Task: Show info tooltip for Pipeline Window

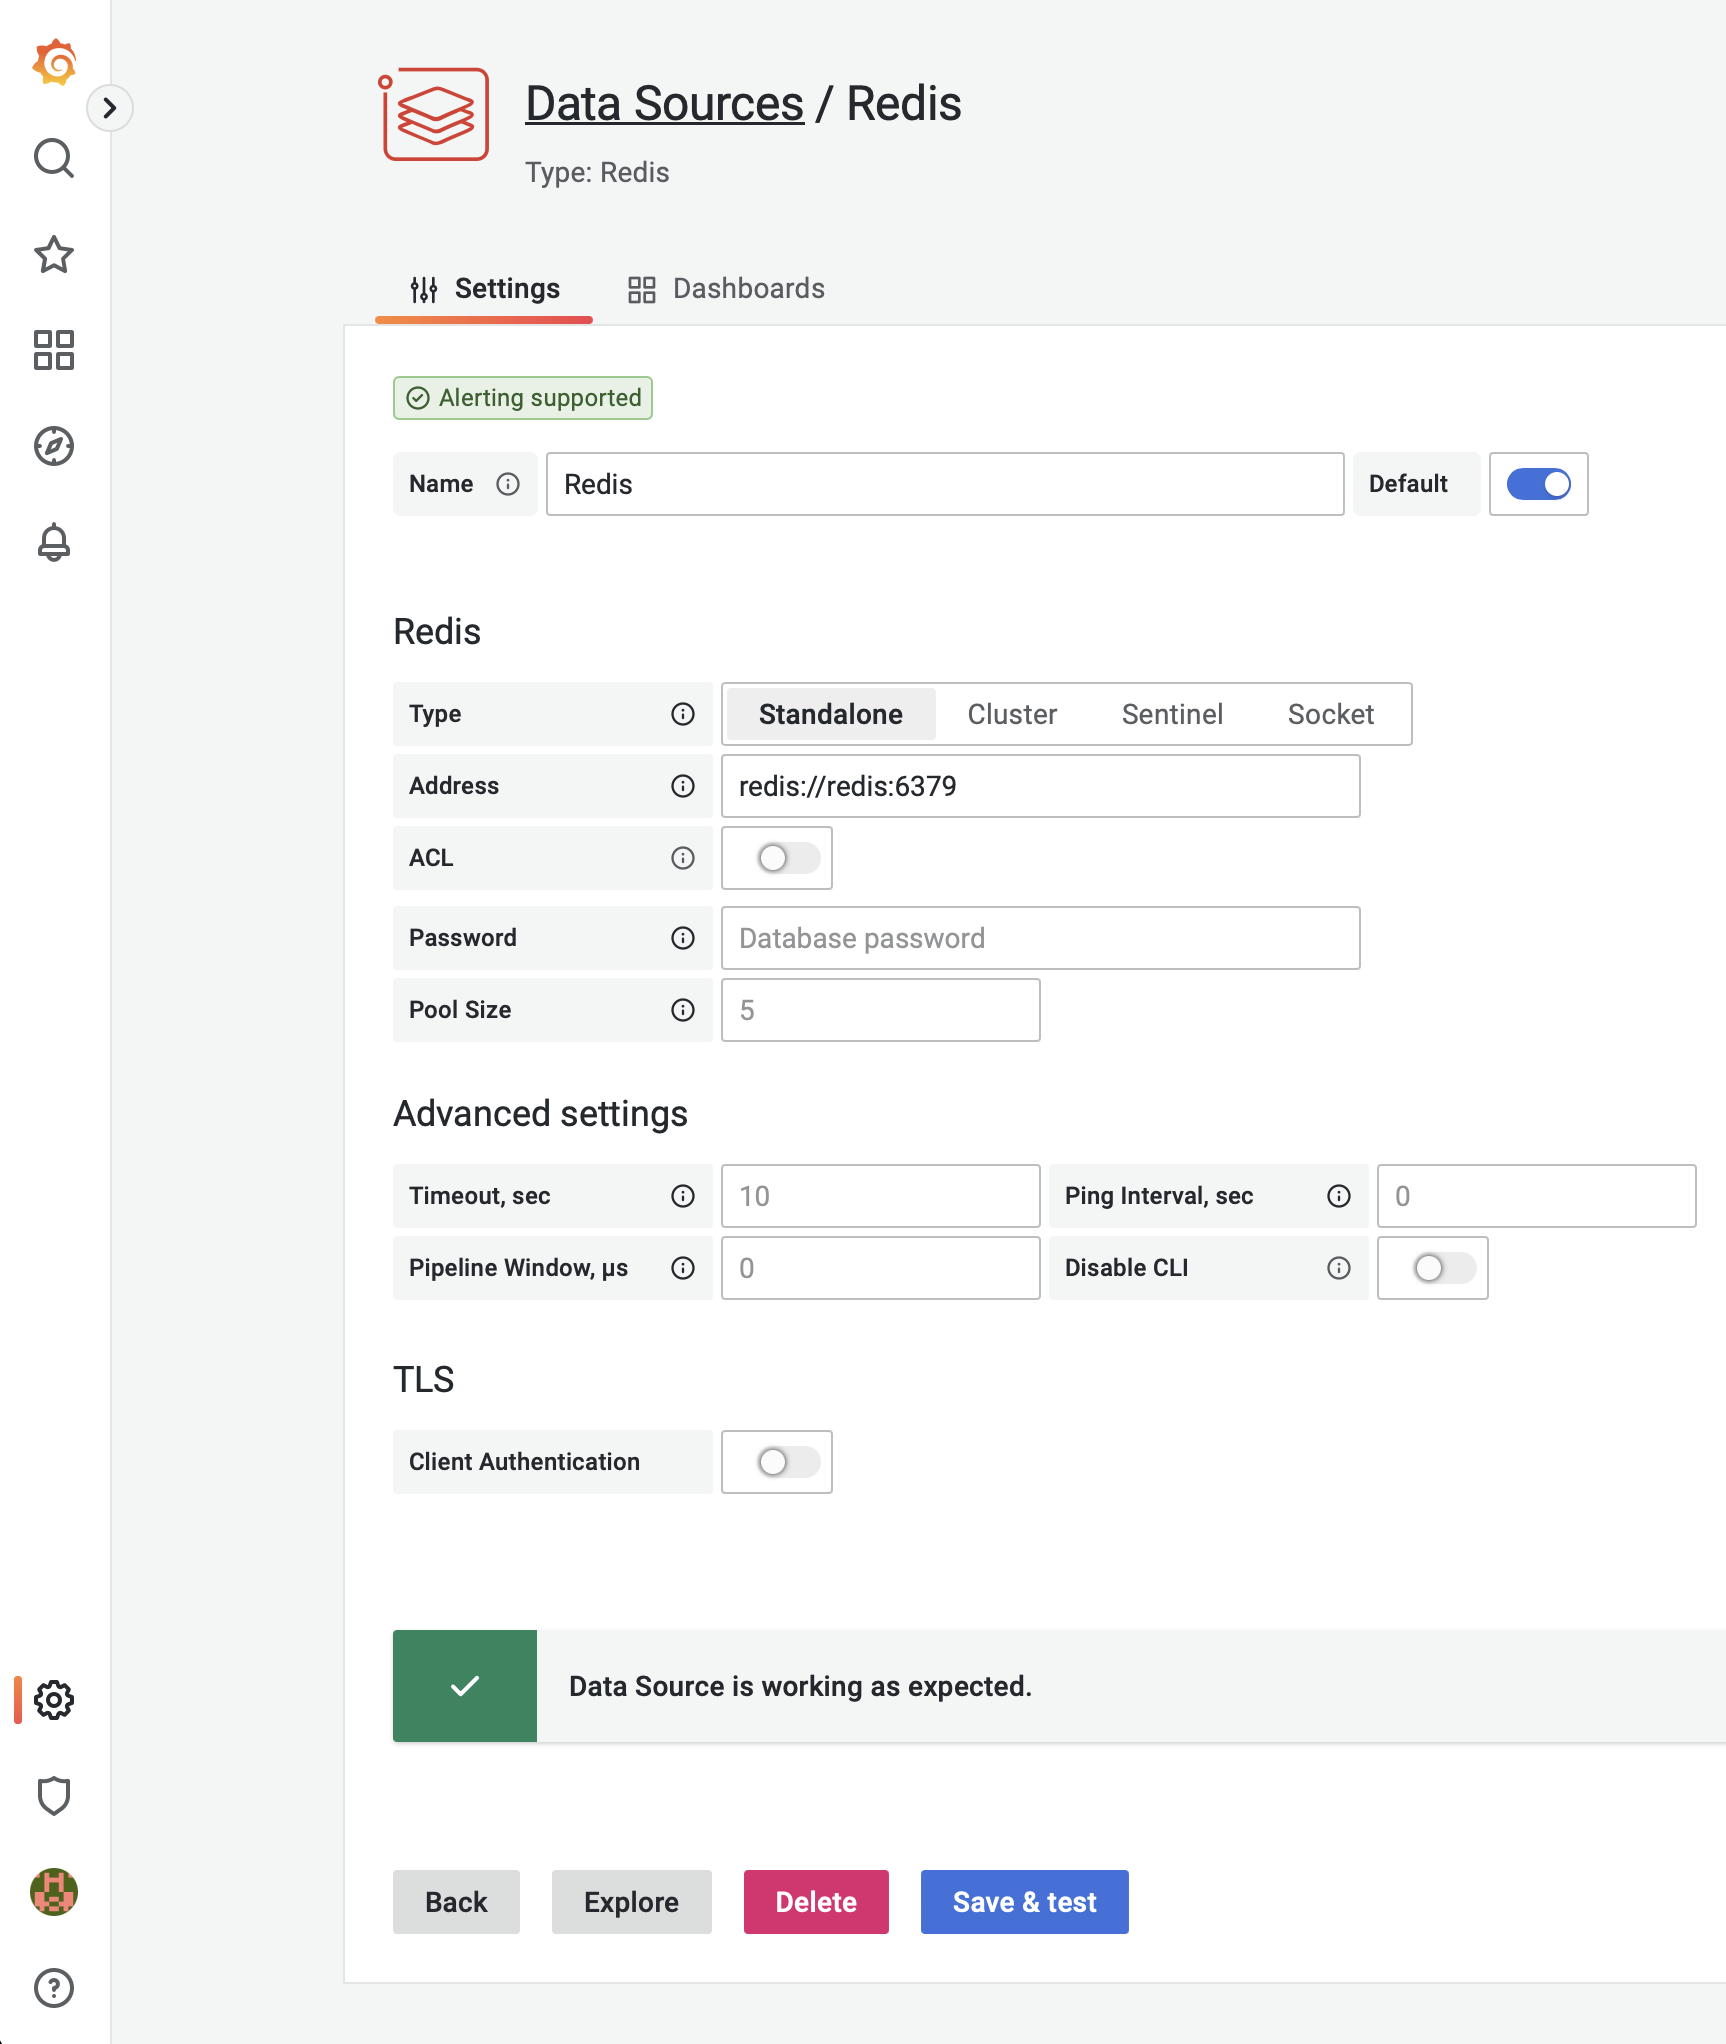Action: click(x=683, y=1268)
